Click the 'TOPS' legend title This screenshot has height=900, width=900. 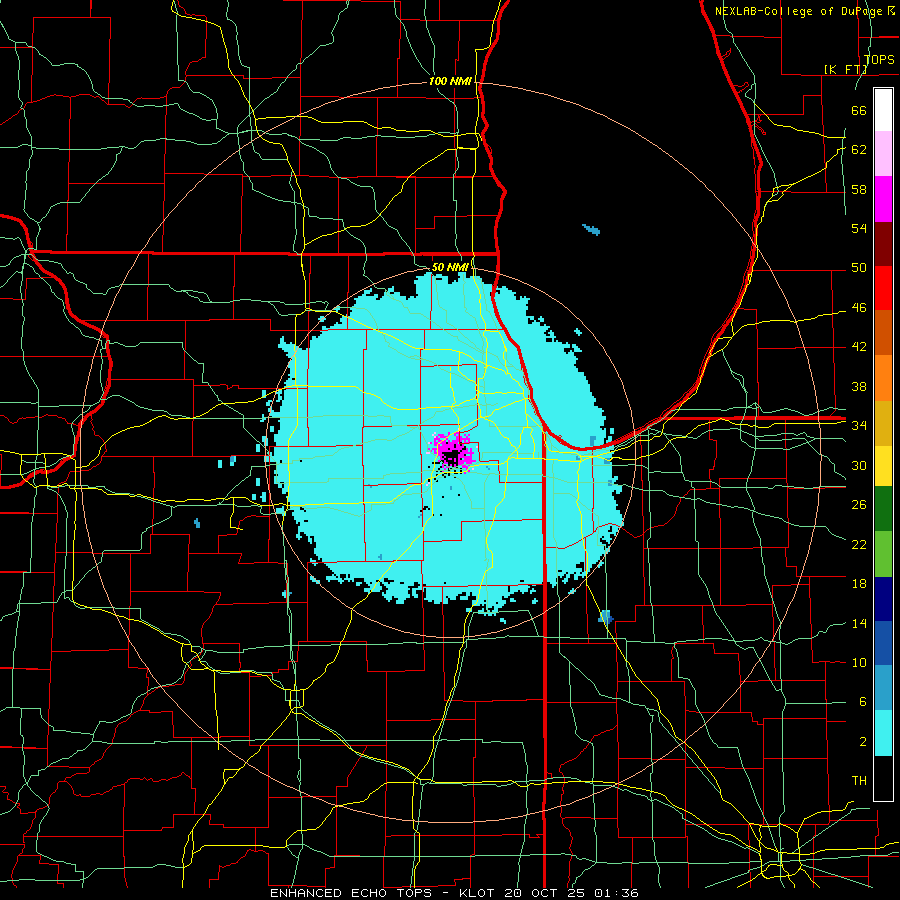(879, 60)
